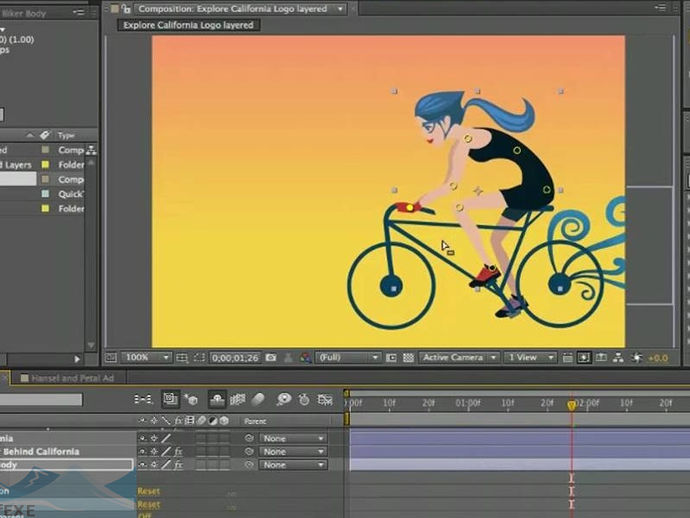The width and height of the screenshot is (690, 518).
Task: Click Collapse Transformations header switch icon
Action: (x=154, y=421)
